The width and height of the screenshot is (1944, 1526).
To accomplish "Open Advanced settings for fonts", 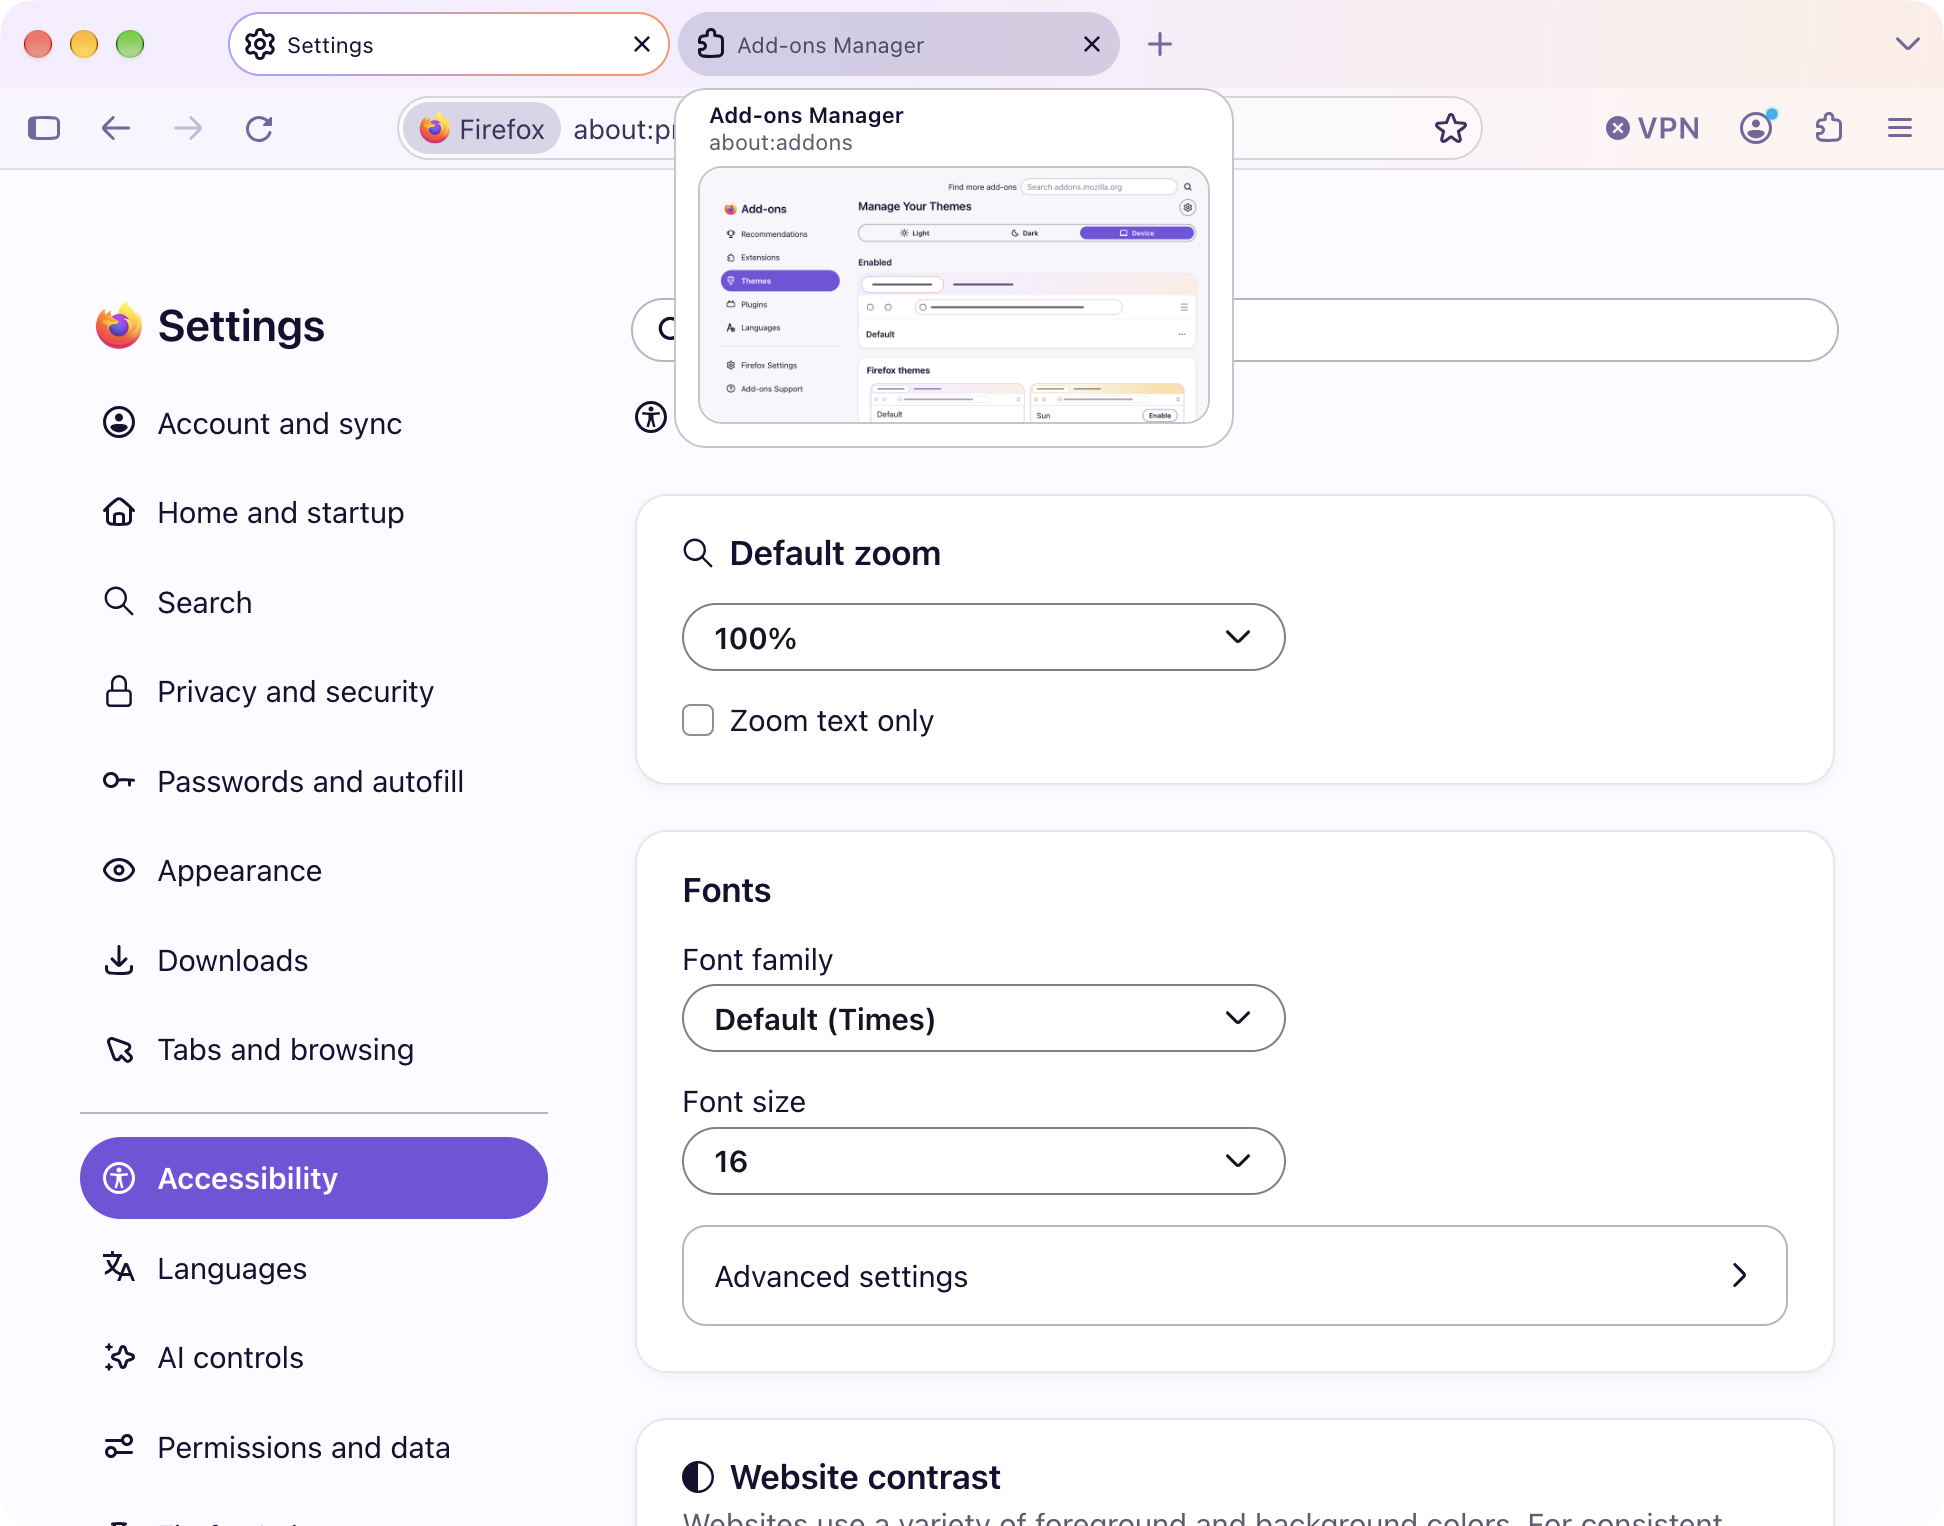I will [x=1234, y=1276].
